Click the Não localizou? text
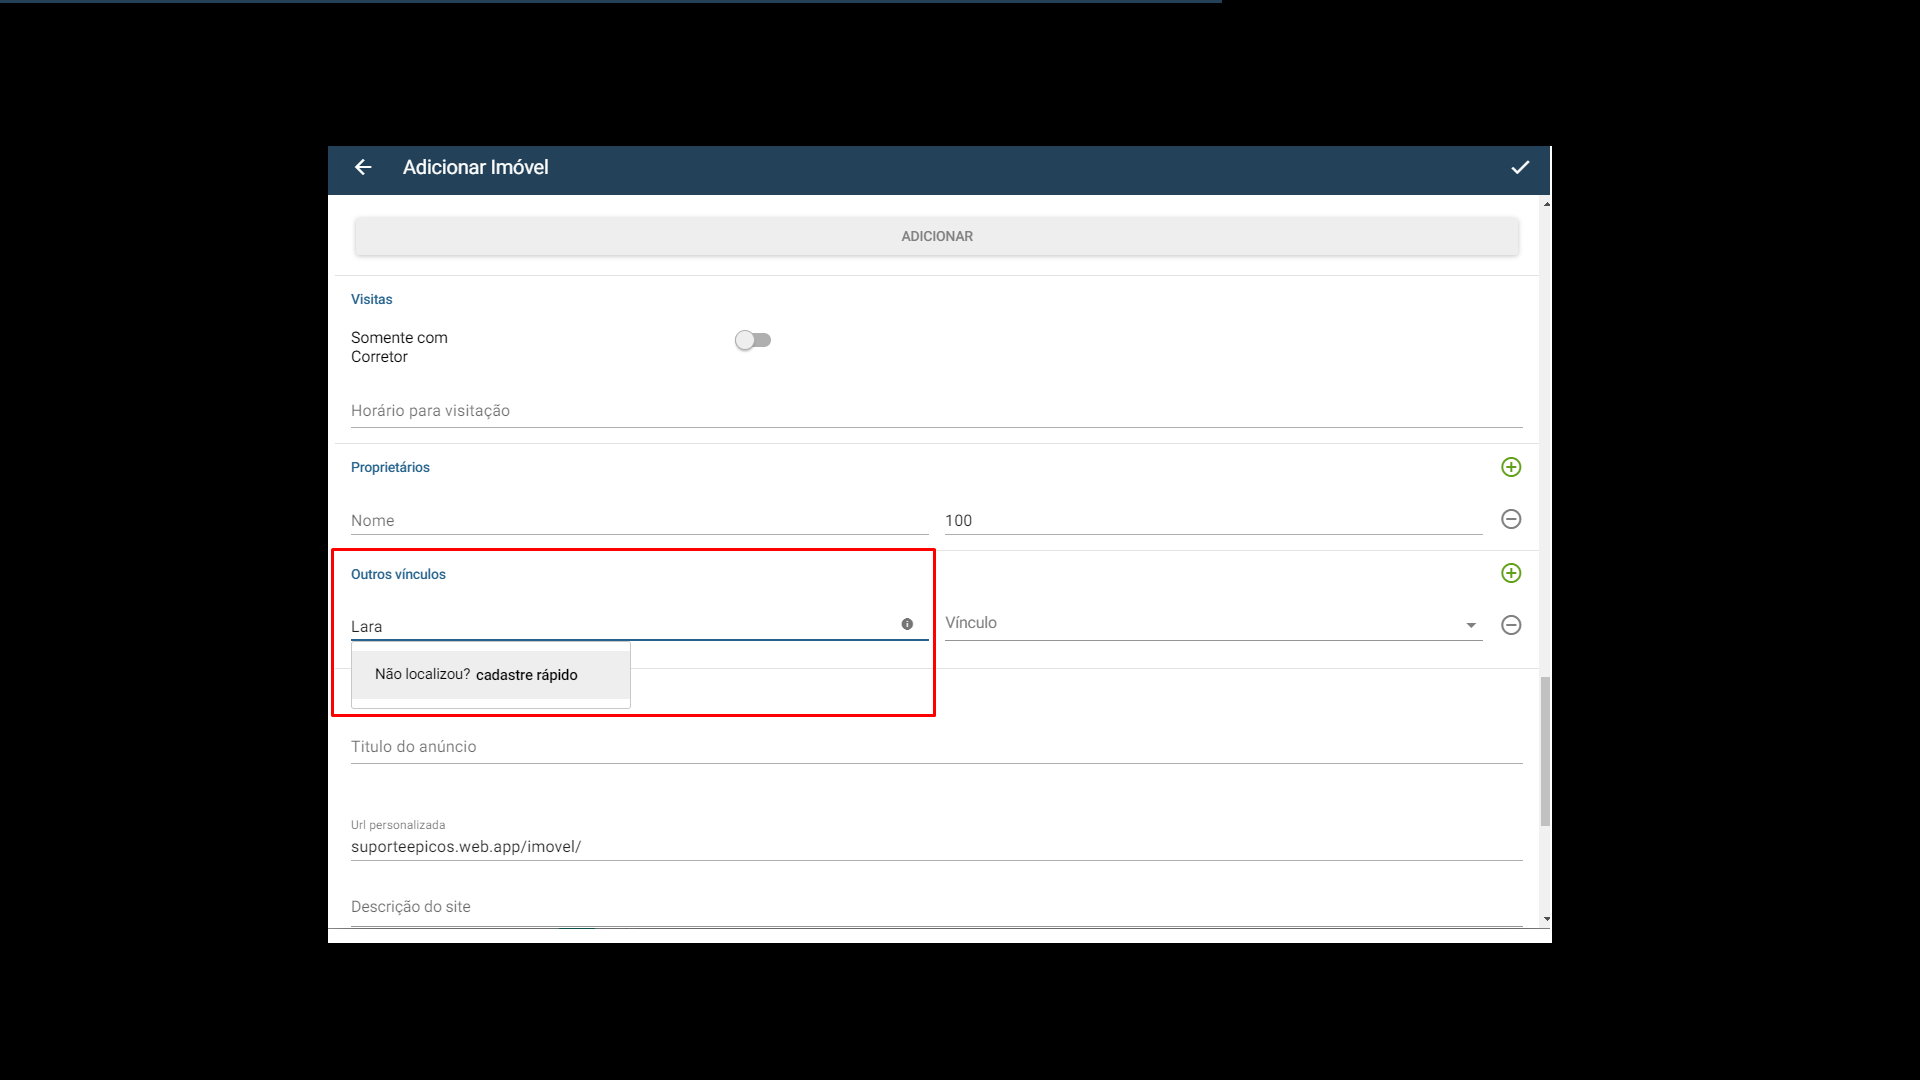Viewport: 1920px width, 1080px height. 422,674
